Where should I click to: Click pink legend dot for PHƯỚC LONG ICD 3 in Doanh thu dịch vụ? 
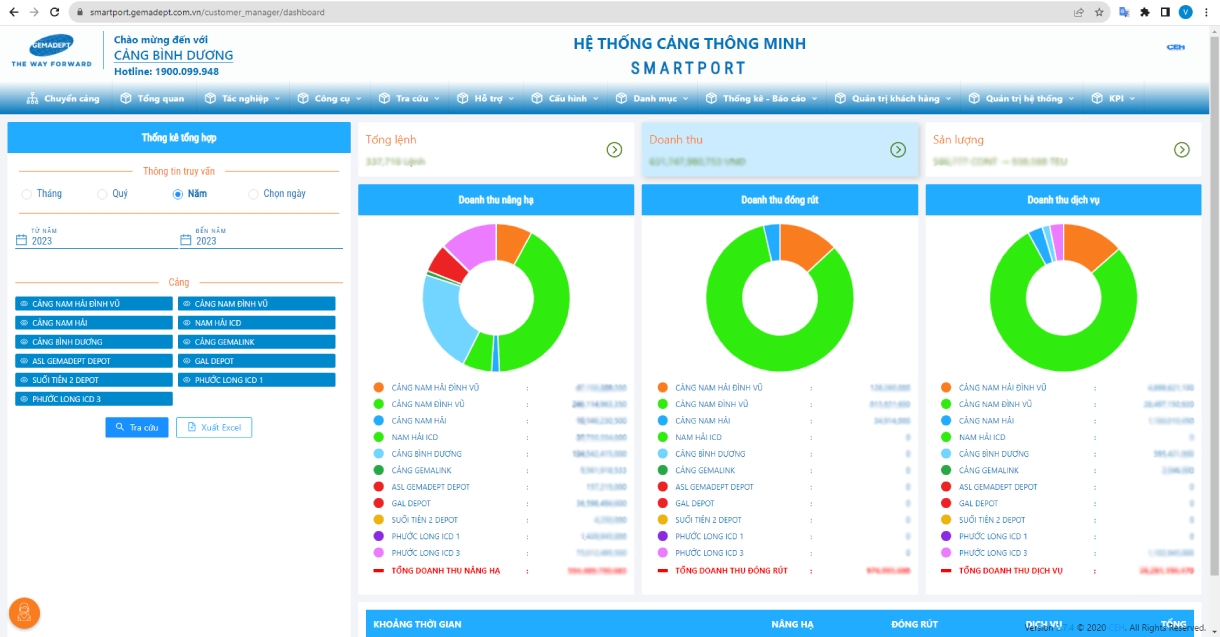(x=947, y=553)
